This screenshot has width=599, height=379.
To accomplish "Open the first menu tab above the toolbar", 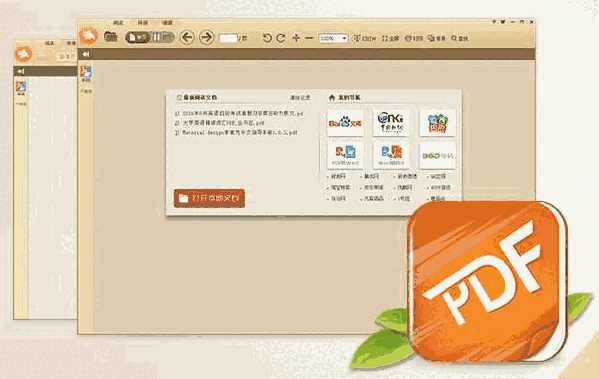I will 118,23.
